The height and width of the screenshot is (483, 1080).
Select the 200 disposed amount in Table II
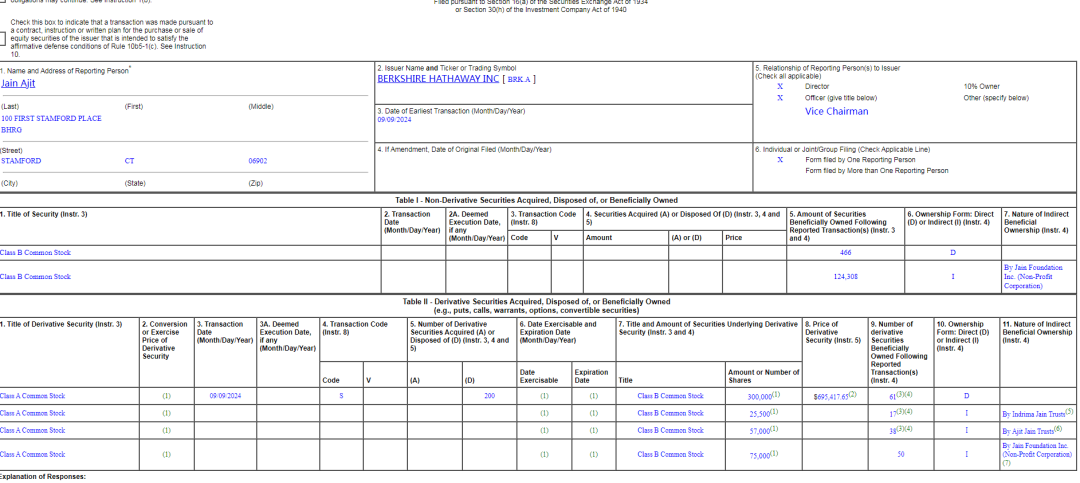(x=489, y=396)
